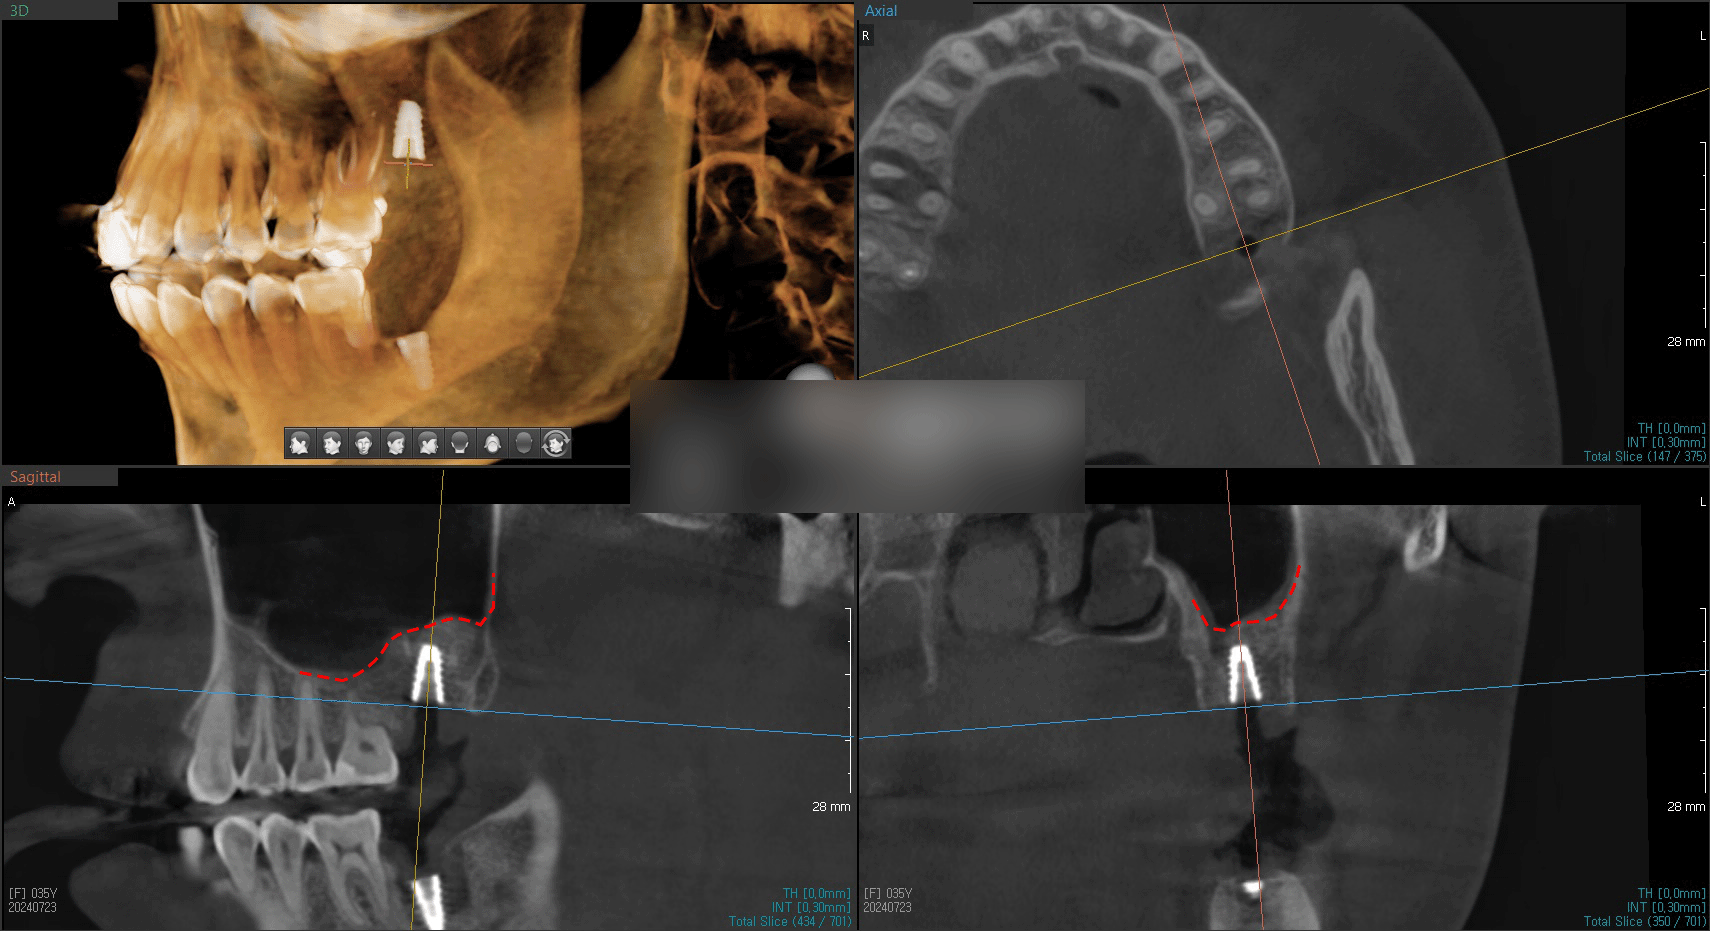
Task: Switch 3D model to back-of-head view
Action: coord(460,443)
